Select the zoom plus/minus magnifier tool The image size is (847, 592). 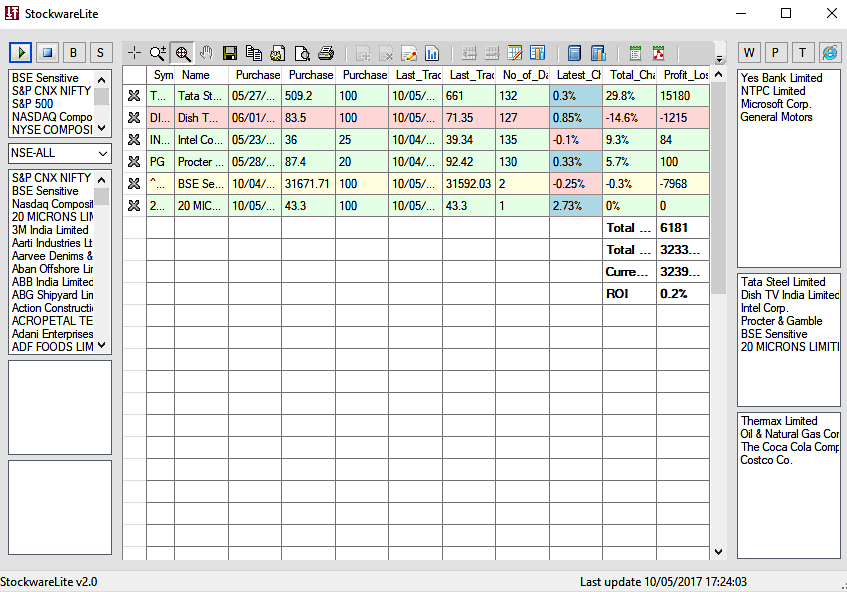158,53
